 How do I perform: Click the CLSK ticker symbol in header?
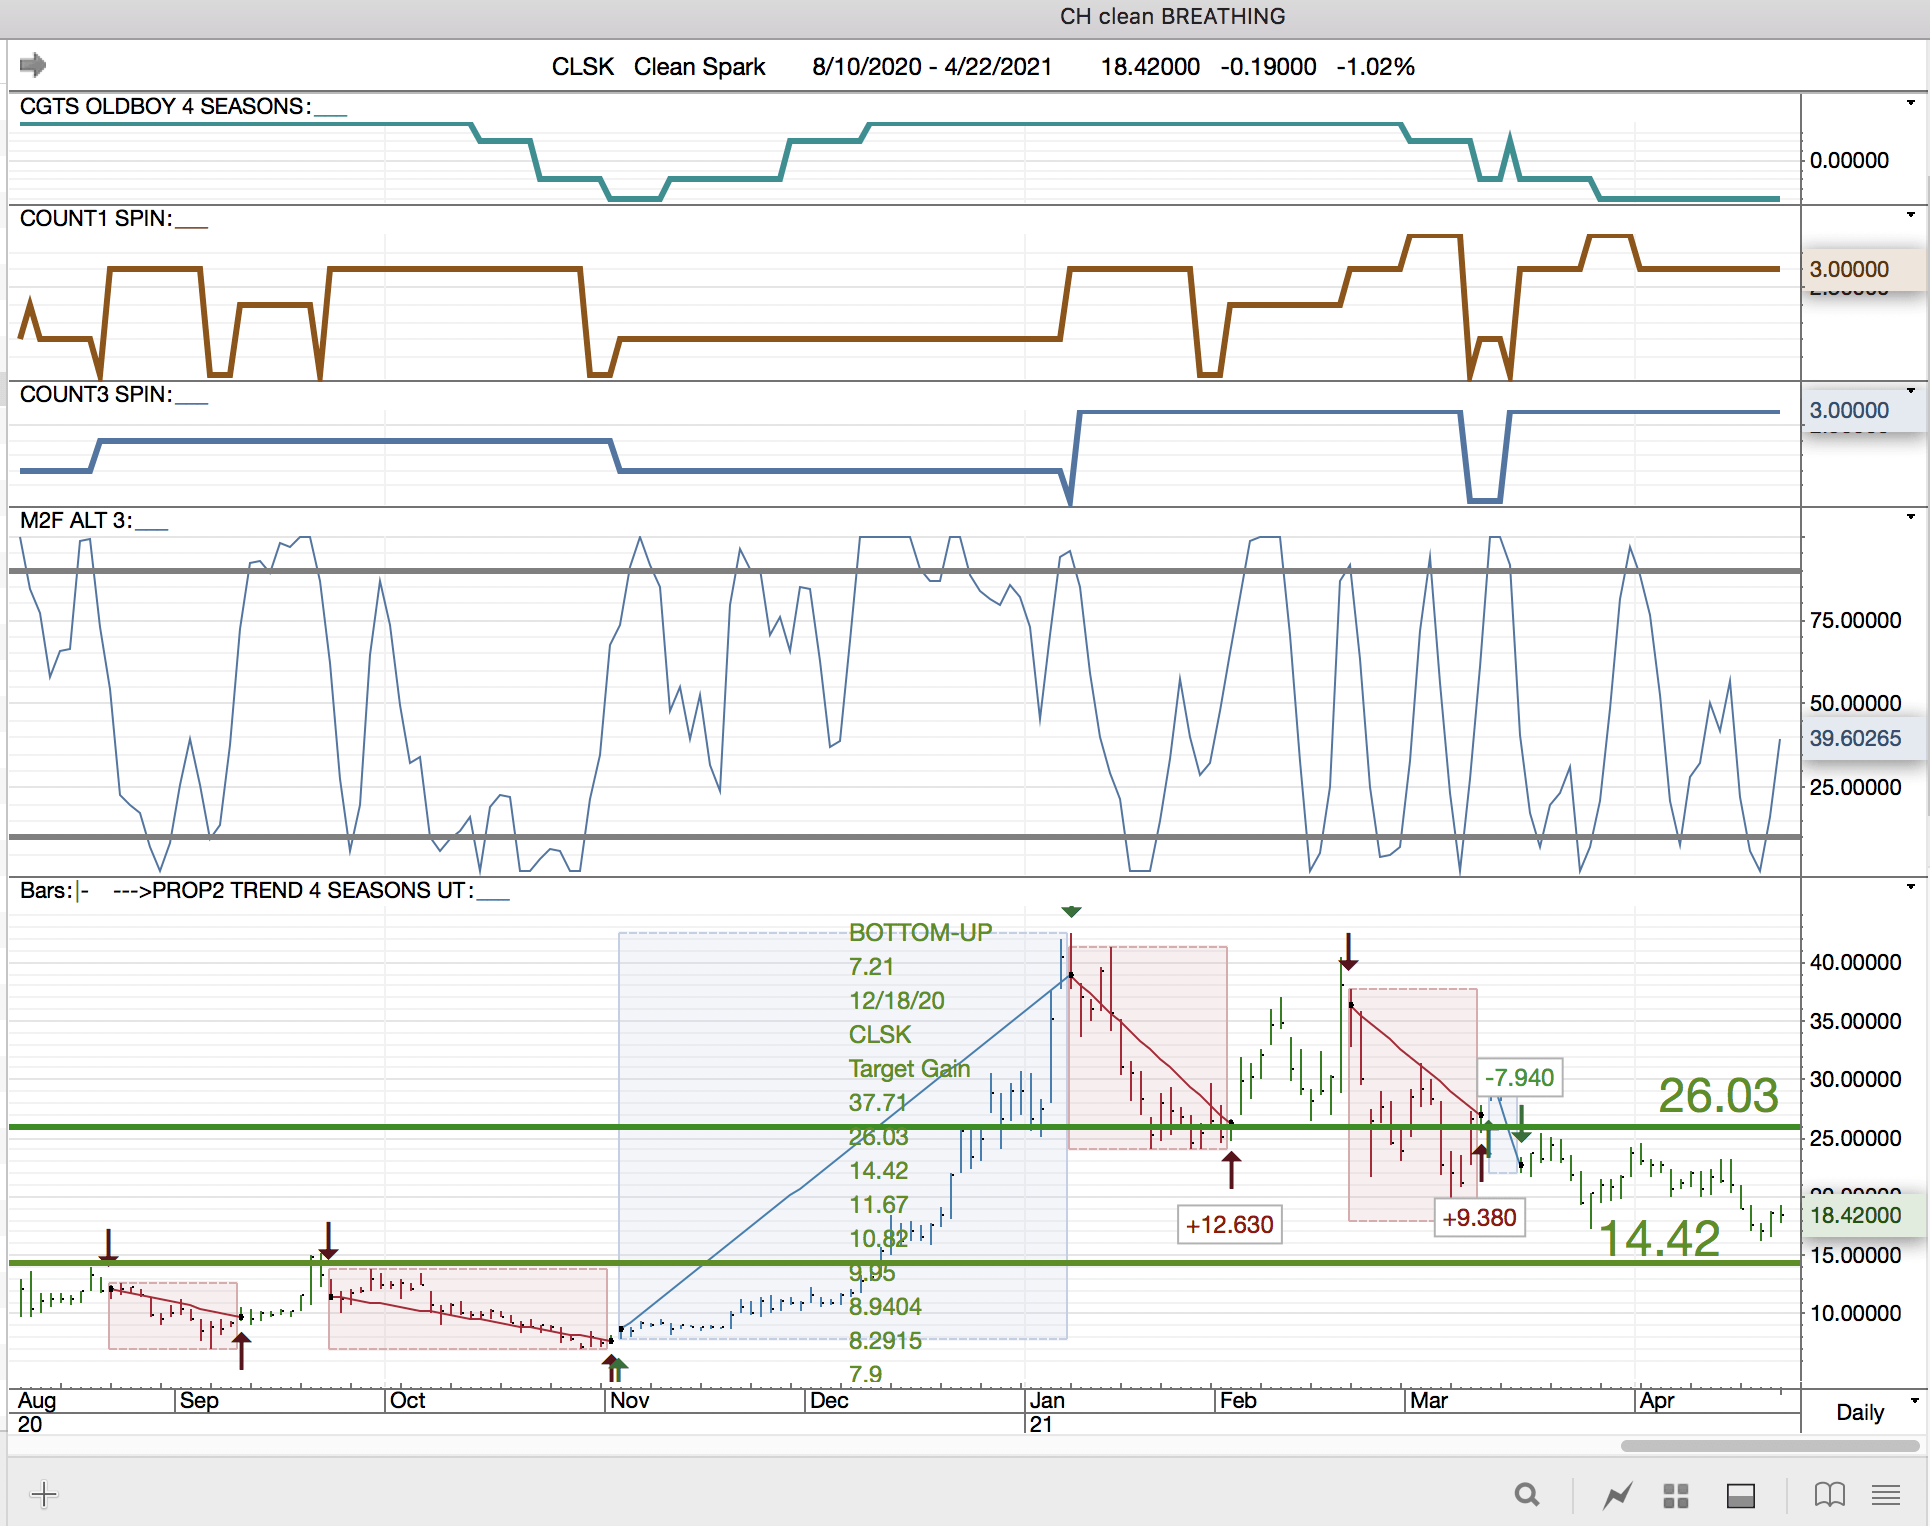click(x=583, y=67)
